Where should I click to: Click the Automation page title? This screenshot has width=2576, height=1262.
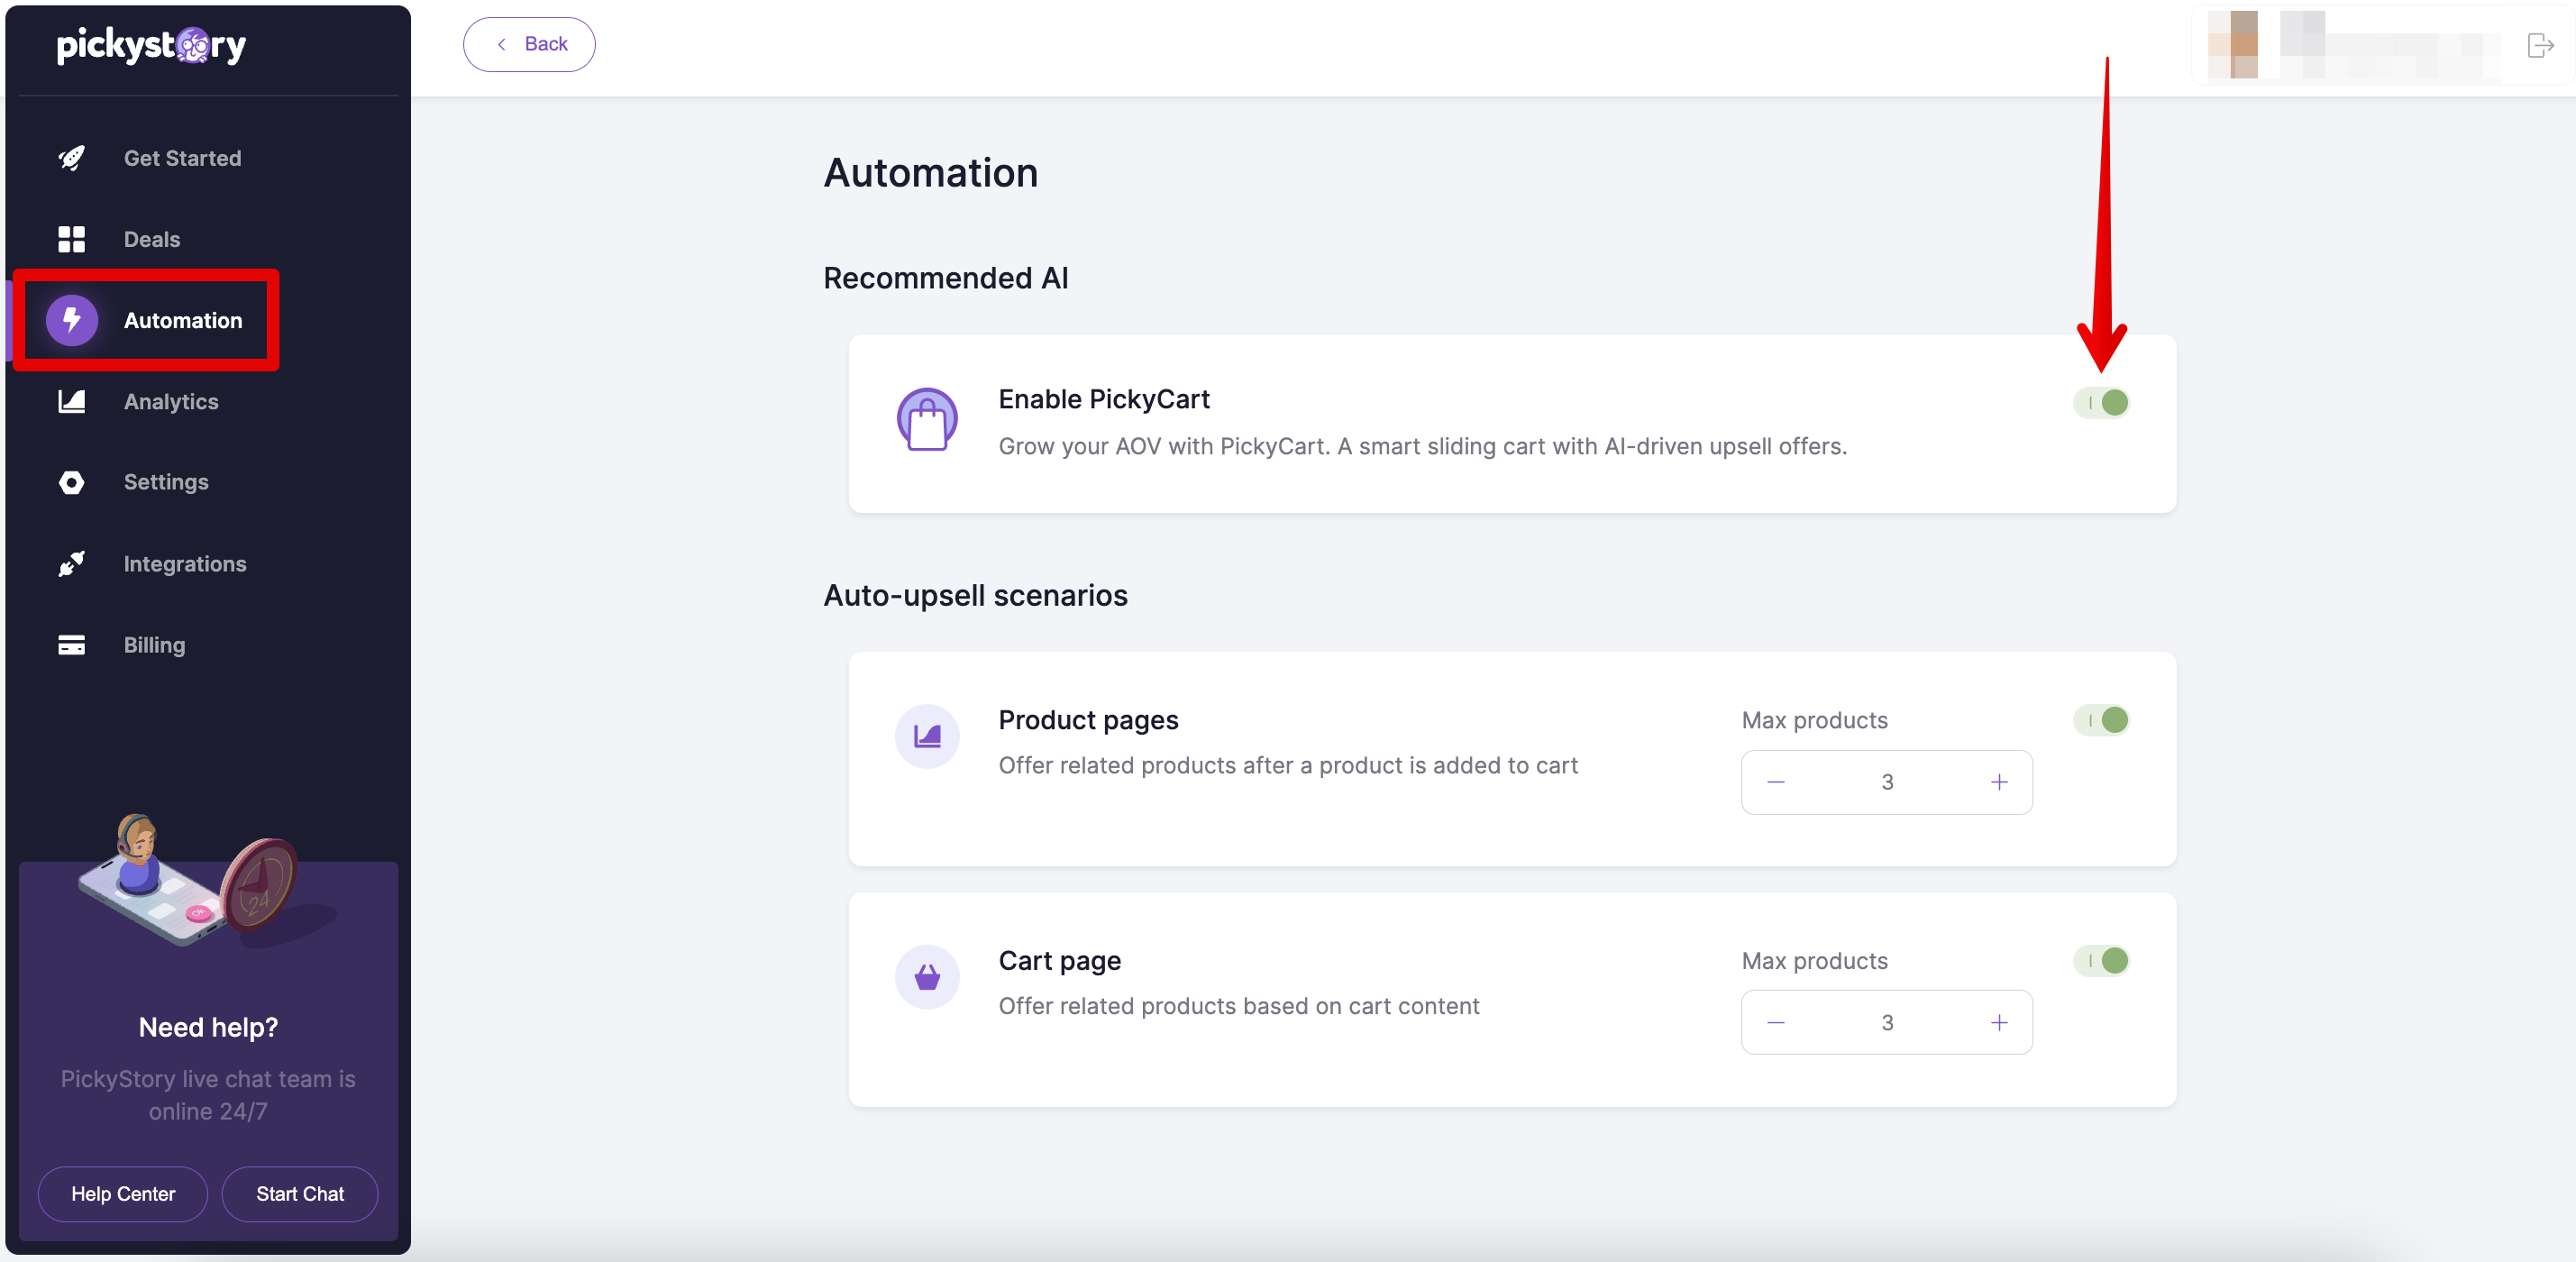930,173
